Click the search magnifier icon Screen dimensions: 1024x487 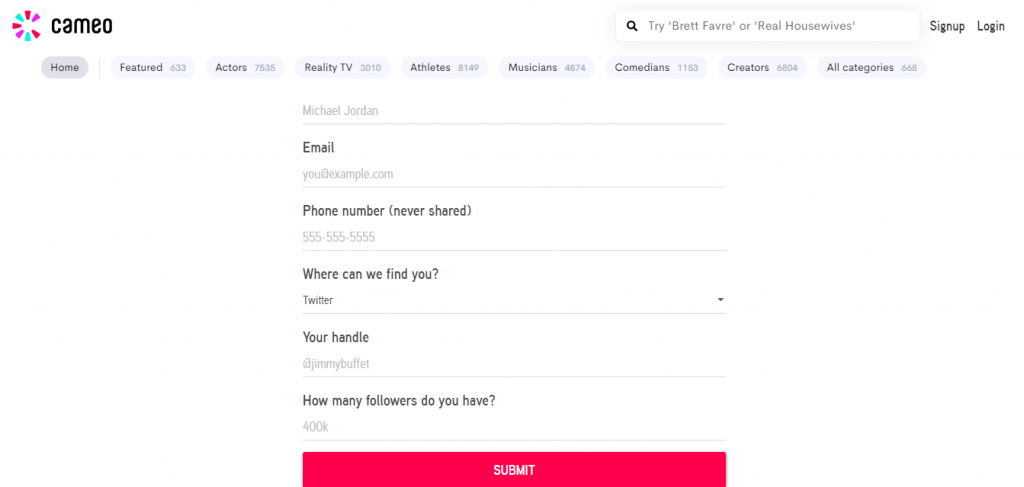pos(632,26)
